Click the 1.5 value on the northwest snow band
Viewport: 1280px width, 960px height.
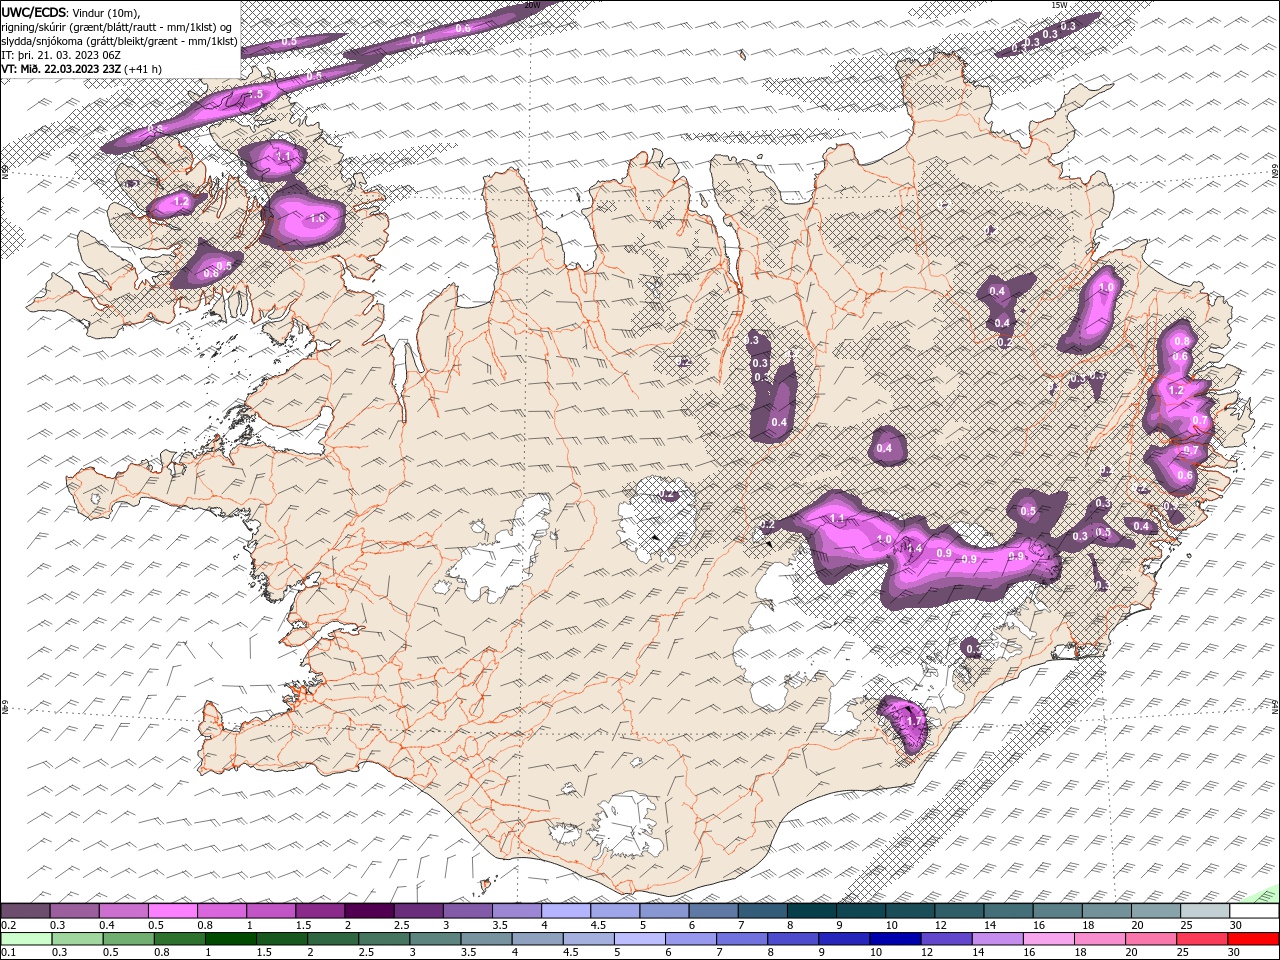(x=254, y=94)
